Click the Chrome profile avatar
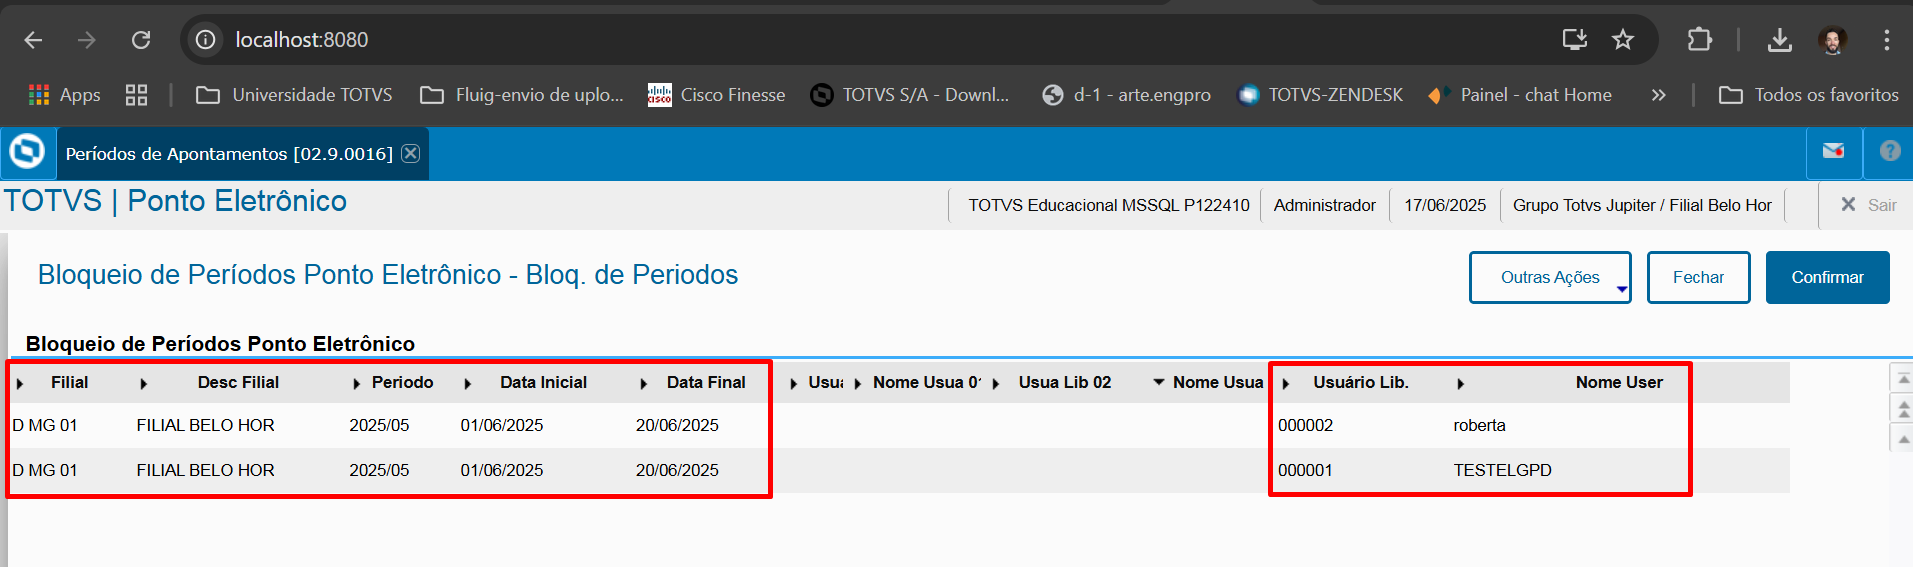The width and height of the screenshot is (1913, 567). click(x=1833, y=40)
